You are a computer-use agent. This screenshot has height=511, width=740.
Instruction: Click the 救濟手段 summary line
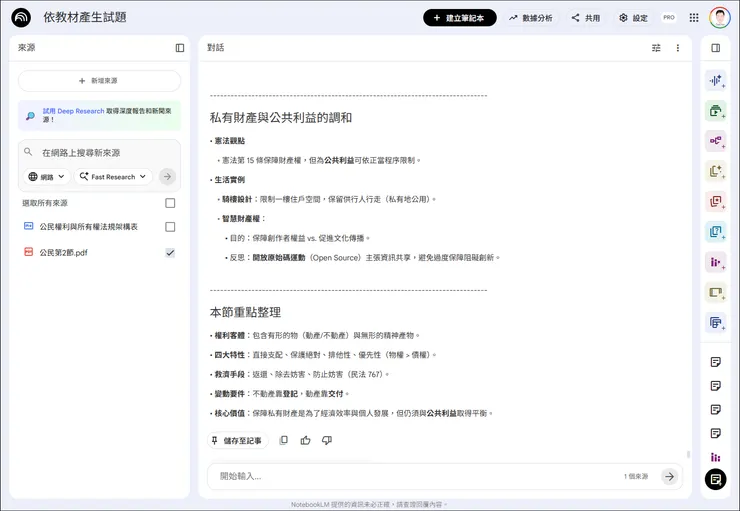302,374
